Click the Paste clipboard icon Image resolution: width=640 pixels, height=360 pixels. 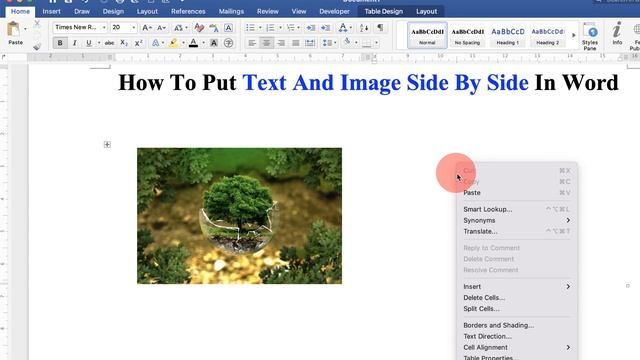[13, 30]
